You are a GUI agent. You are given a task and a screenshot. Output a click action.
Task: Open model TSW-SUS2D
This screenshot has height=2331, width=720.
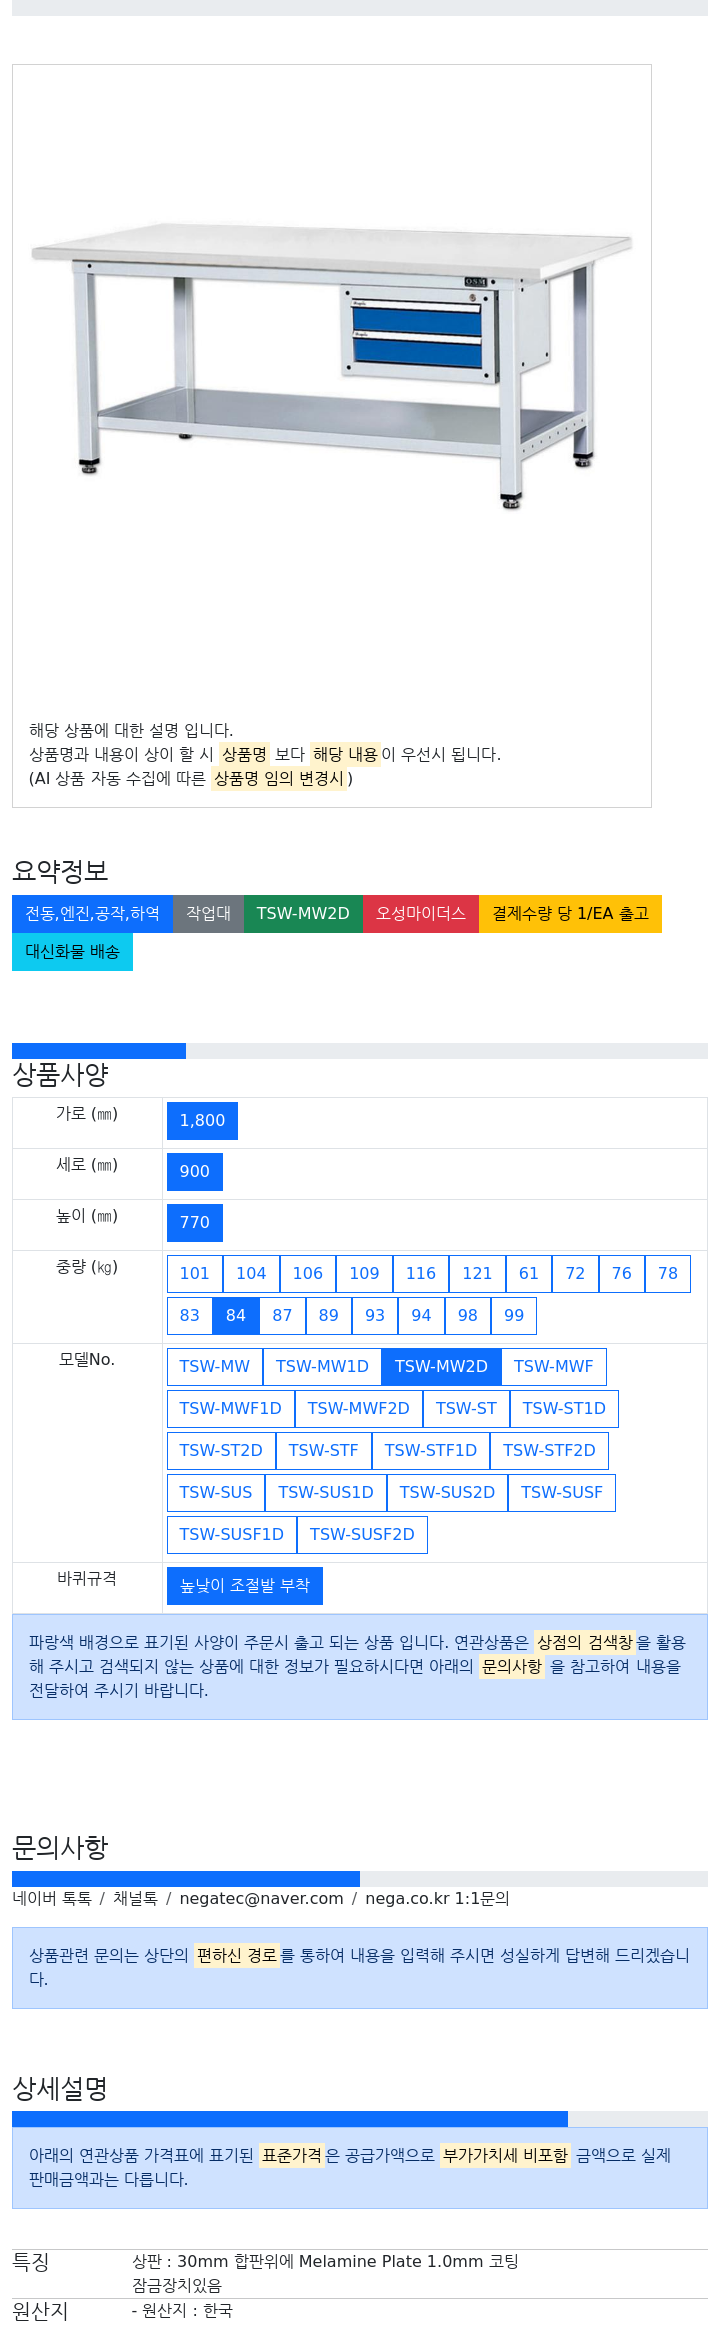coord(447,1493)
